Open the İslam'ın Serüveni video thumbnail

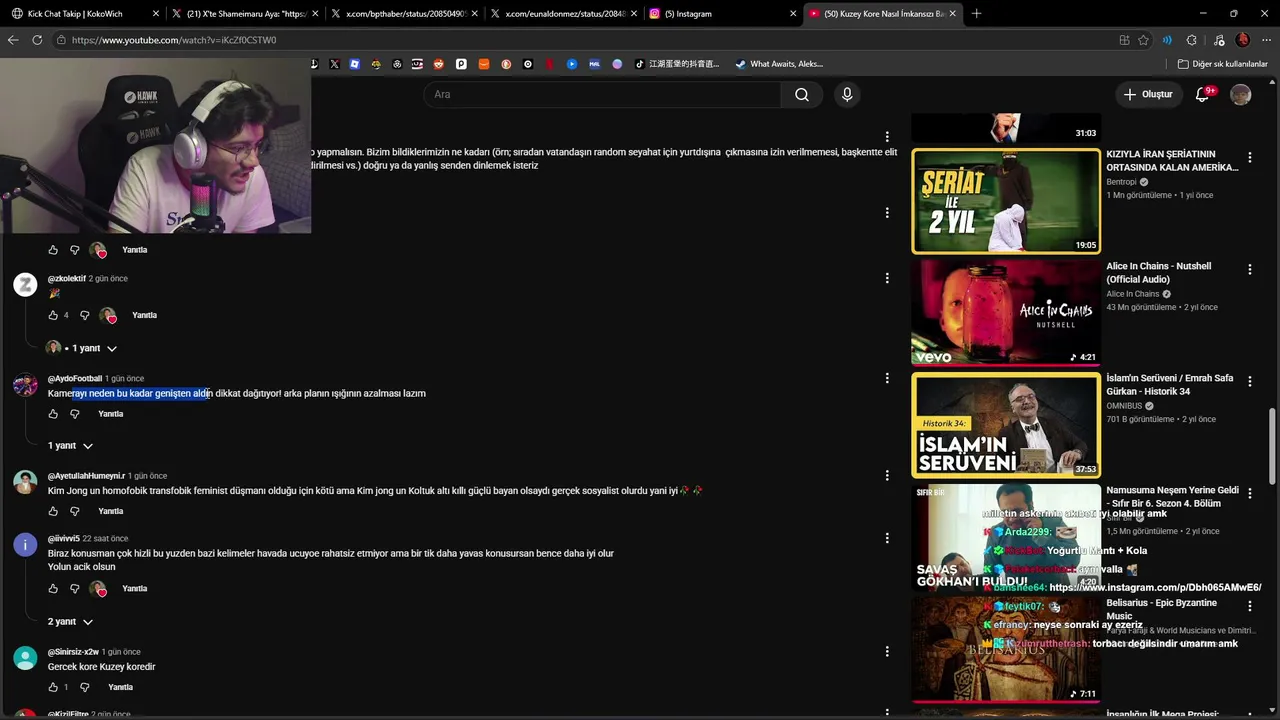pyautogui.click(x=1006, y=425)
